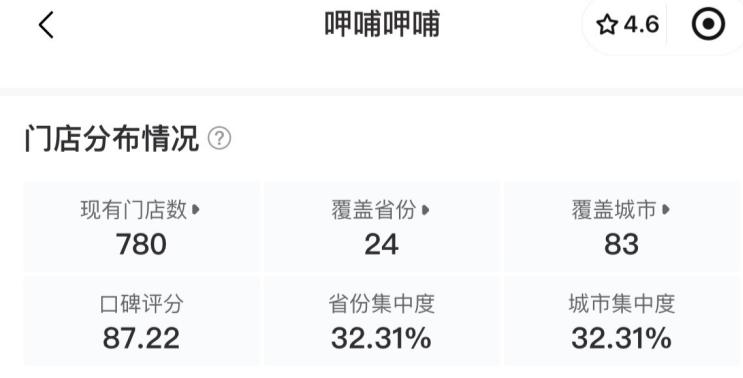The image size is (743, 378).
Task: Open the 覆盖城市 label
Action: (x=614, y=210)
